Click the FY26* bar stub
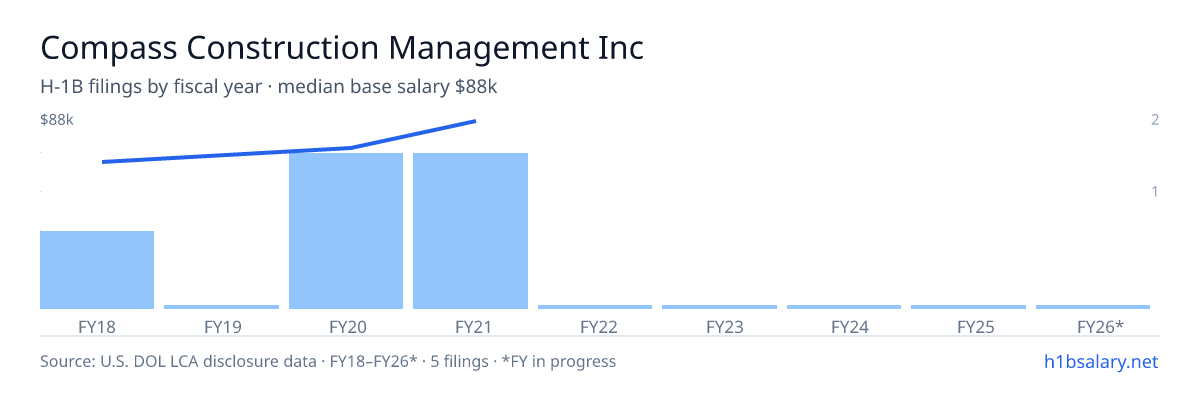 (1093, 307)
